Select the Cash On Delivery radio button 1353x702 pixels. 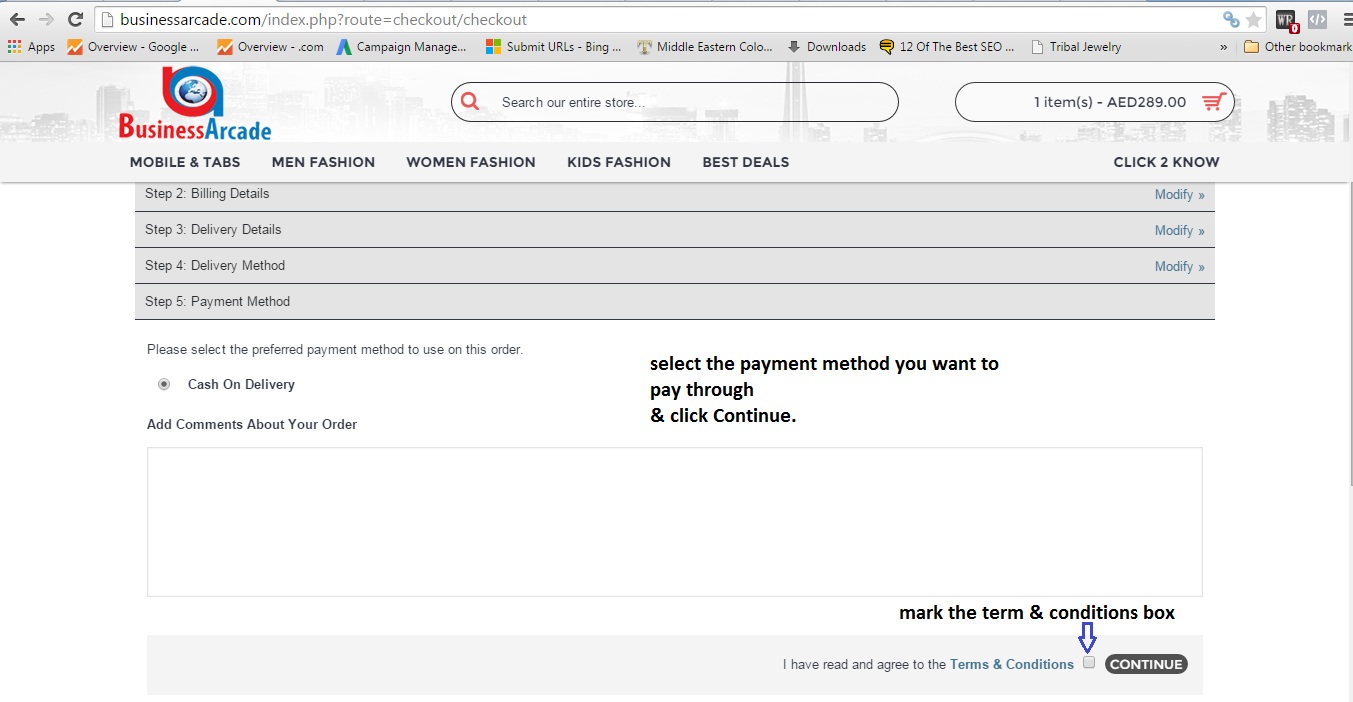pos(164,384)
